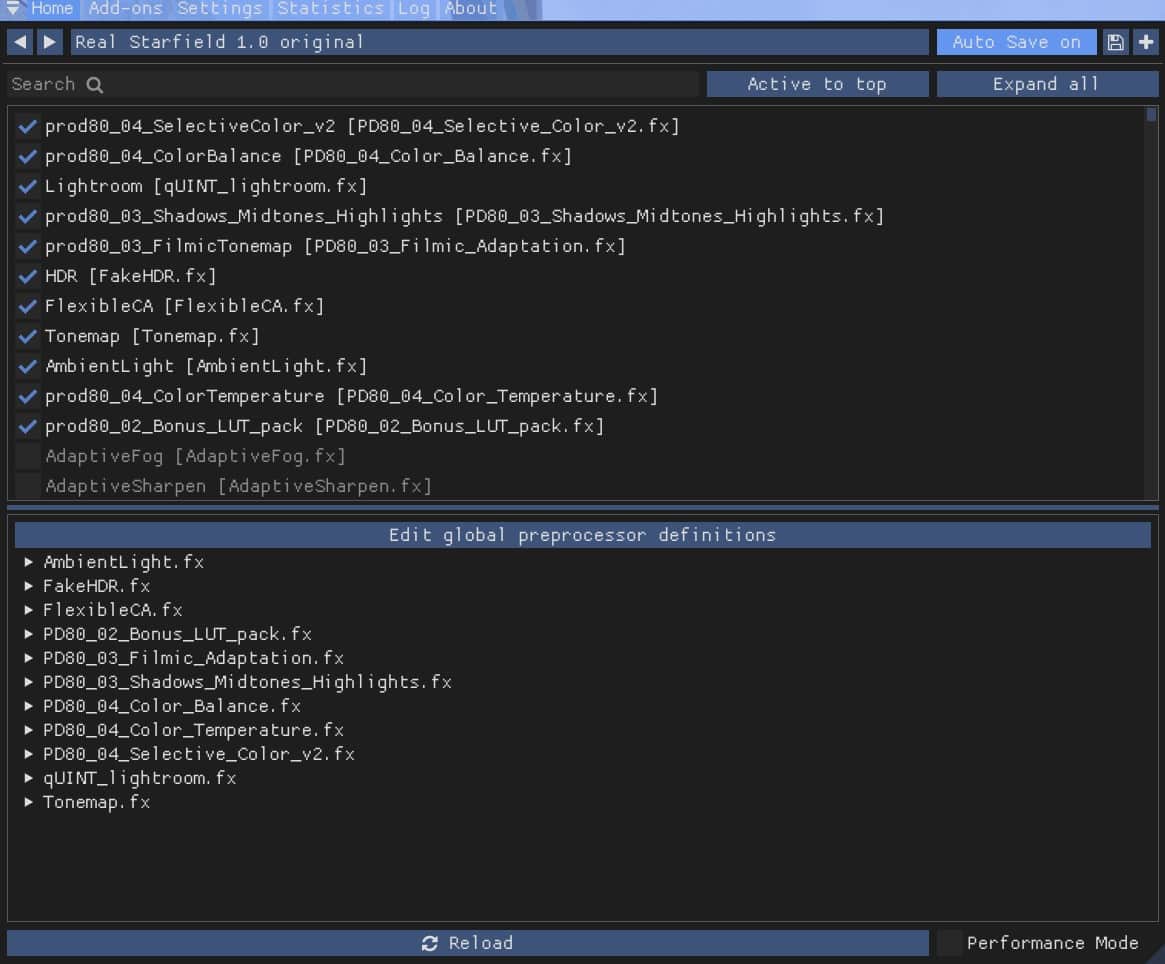Click the previous preset left arrow
Viewport: 1165px width, 964px height.
[20, 42]
